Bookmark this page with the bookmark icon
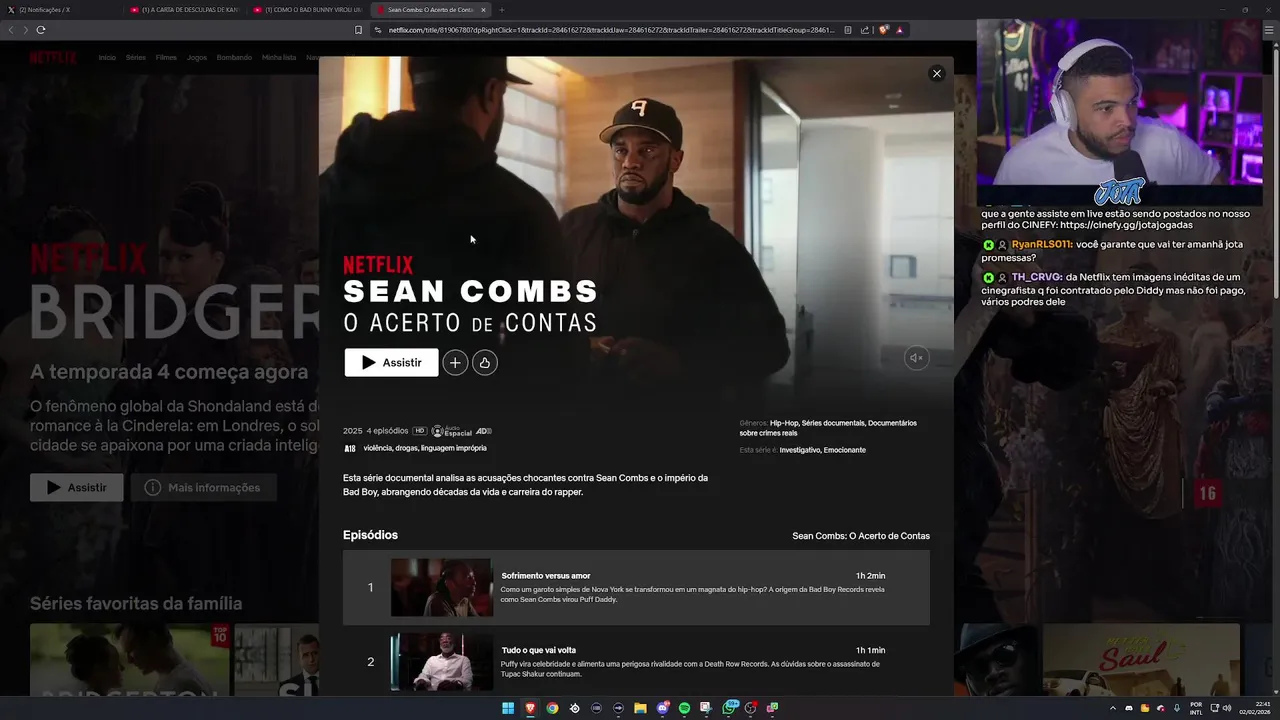Viewport: 1280px width, 720px height. coord(358,30)
